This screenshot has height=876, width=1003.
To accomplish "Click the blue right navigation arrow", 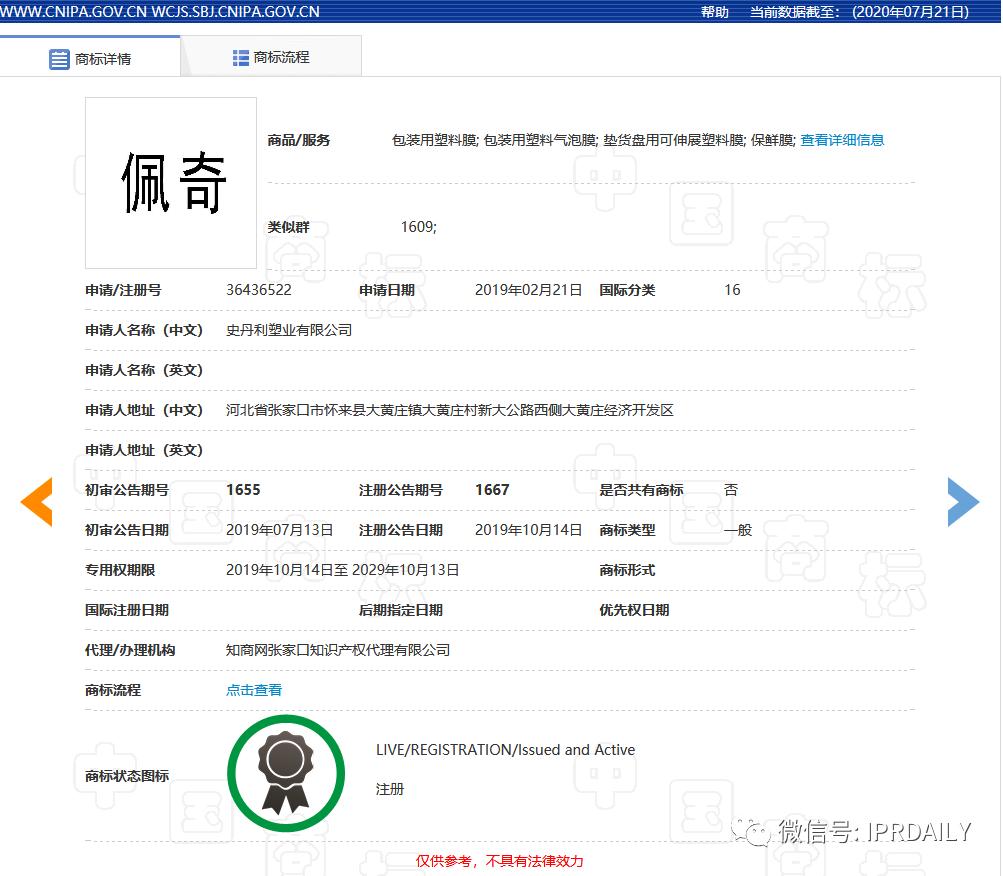I will pyautogui.click(x=963, y=502).
